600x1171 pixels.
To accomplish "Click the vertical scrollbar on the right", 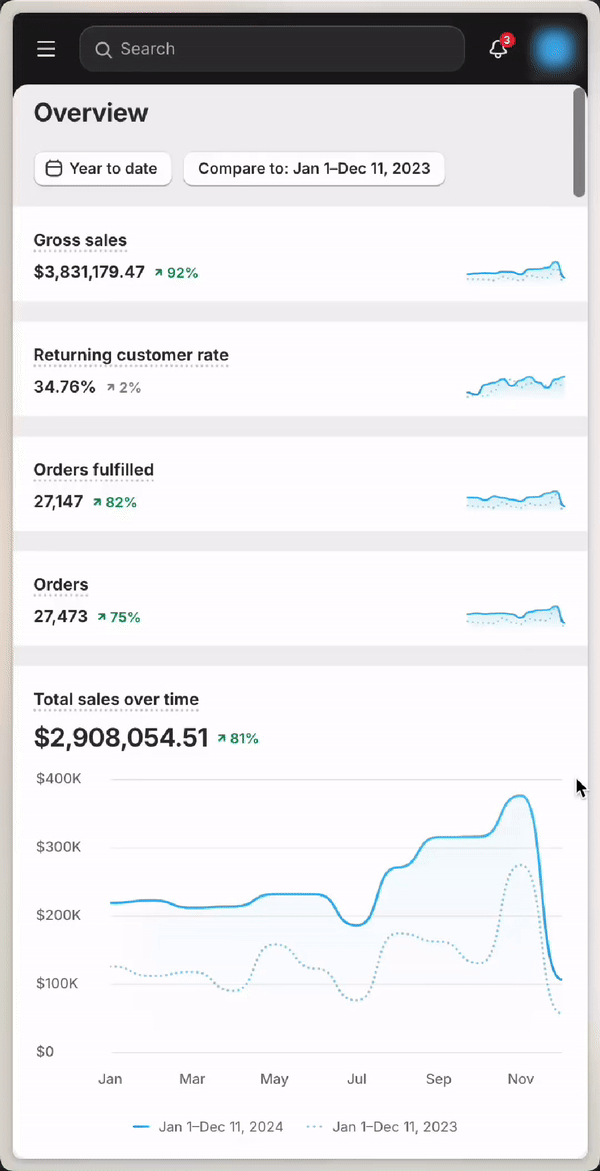I will point(578,140).
